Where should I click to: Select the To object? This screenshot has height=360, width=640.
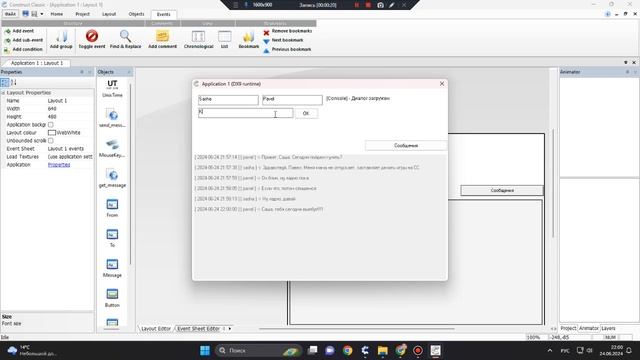click(112, 238)
